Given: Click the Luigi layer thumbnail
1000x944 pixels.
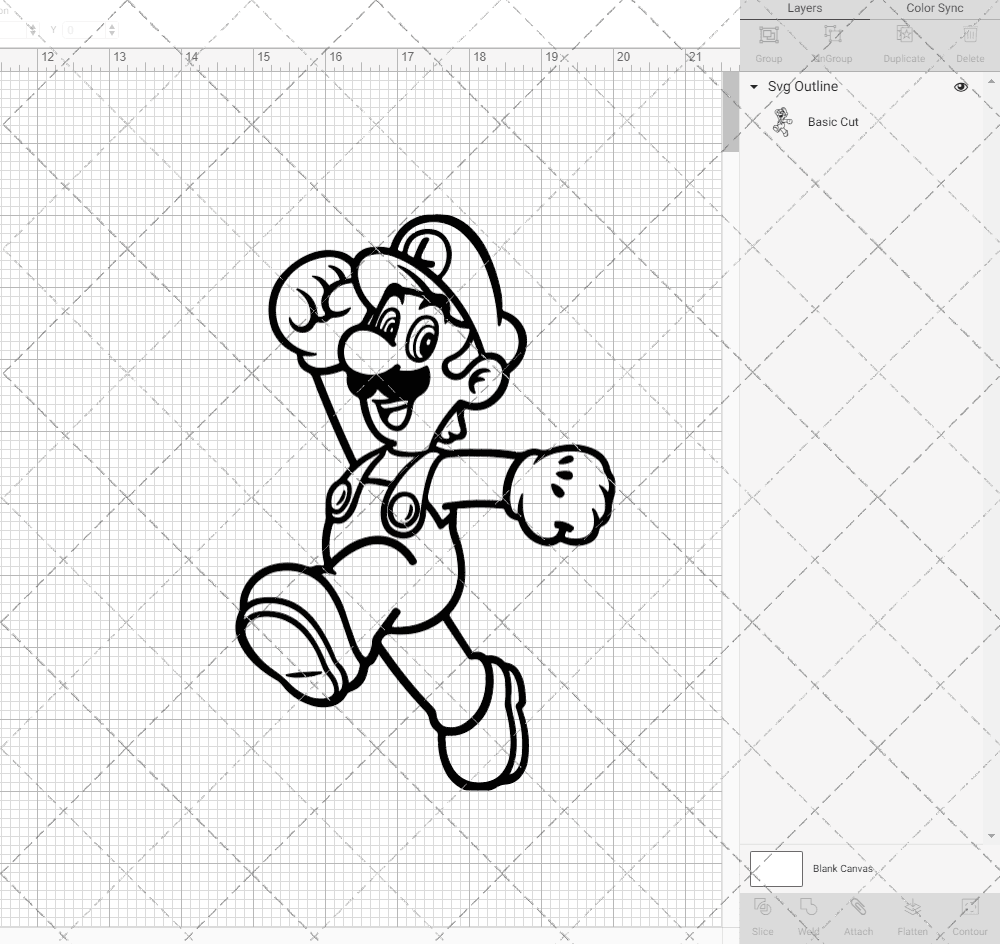Looking at the screenshot, I should [x=781, y=121].
